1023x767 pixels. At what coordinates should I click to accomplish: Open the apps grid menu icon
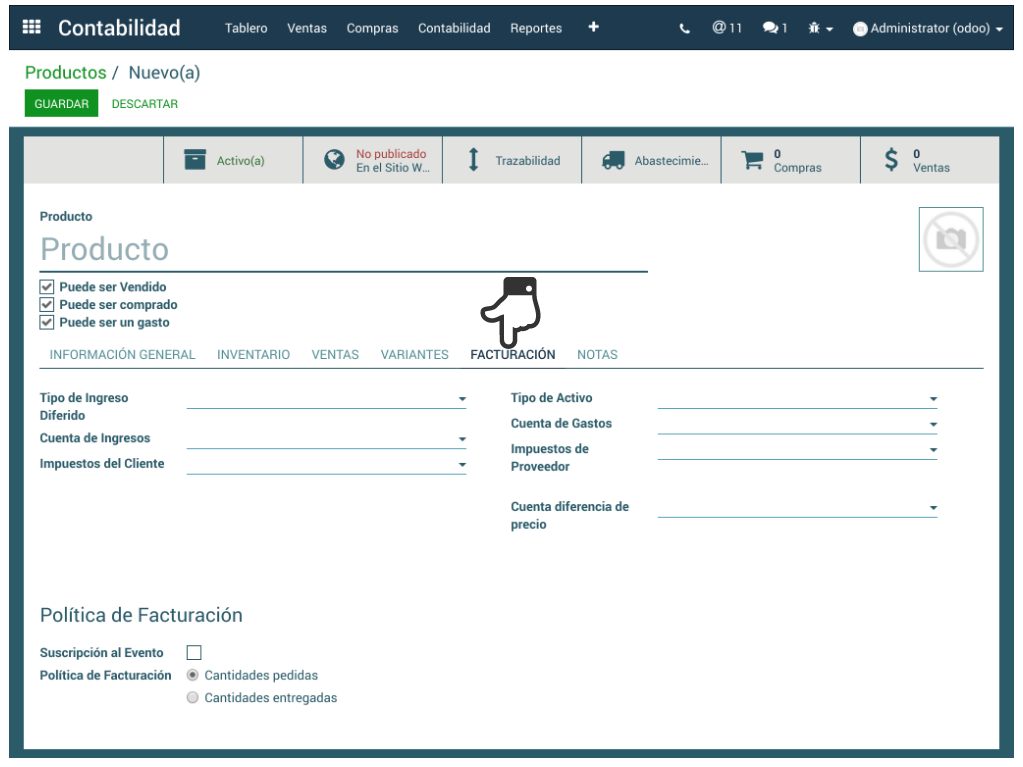(31, 28)
